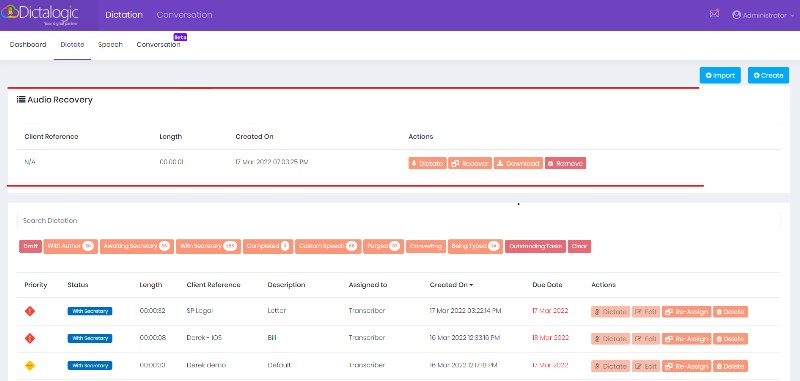
Task: Switch to the Conversation beta tab
Action: 159,44
